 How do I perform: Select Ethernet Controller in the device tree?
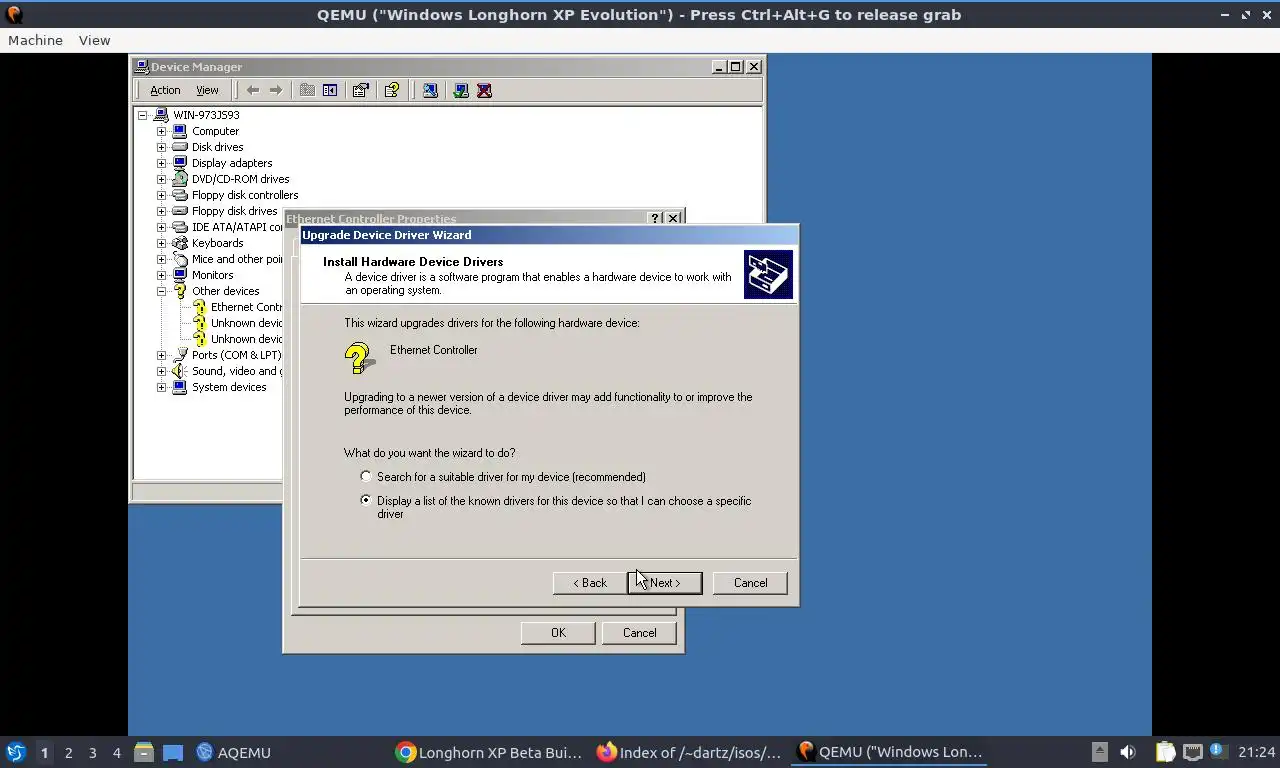245,307
